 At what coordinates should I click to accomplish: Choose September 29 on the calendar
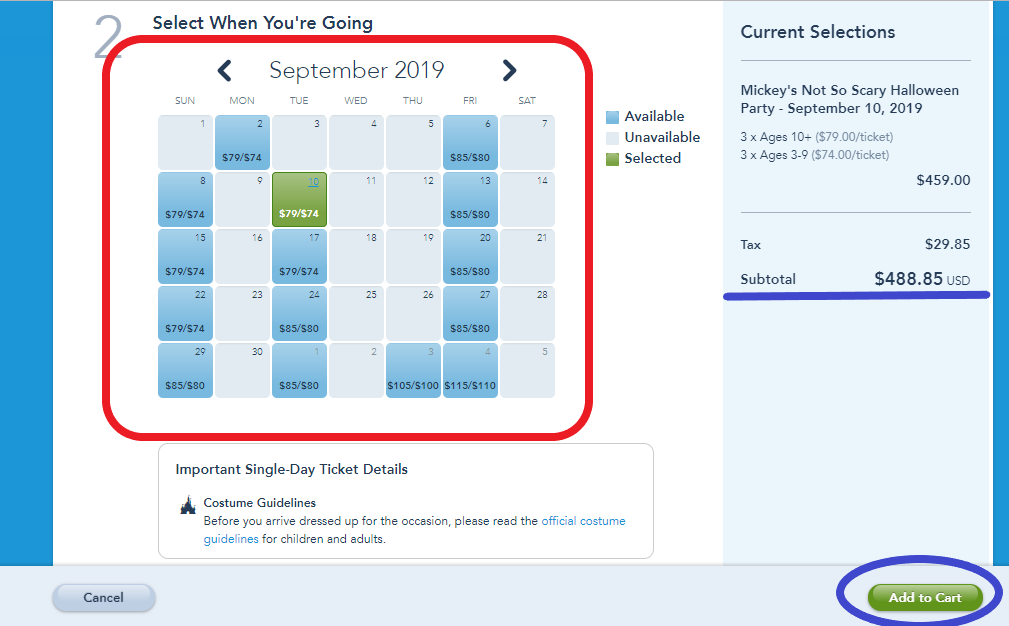point(185,371)
